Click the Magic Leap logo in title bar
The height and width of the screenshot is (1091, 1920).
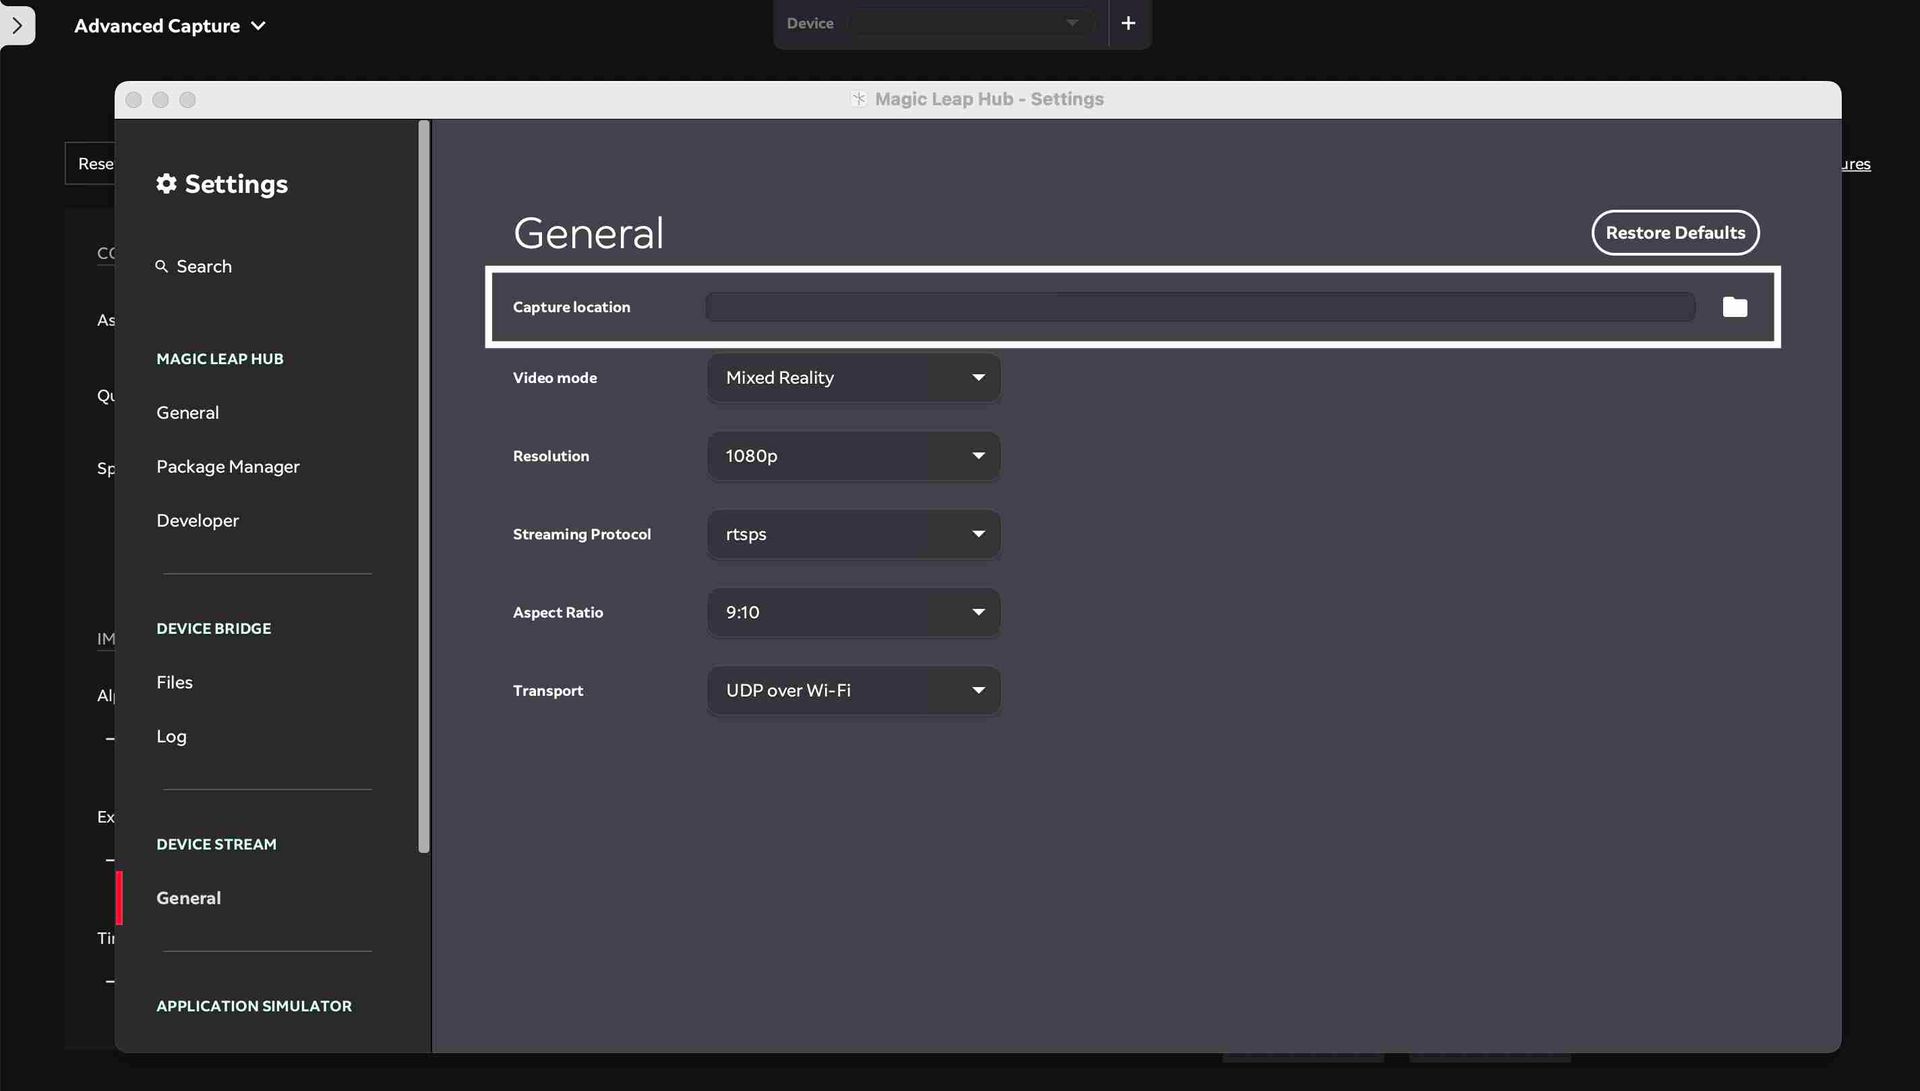858,99
